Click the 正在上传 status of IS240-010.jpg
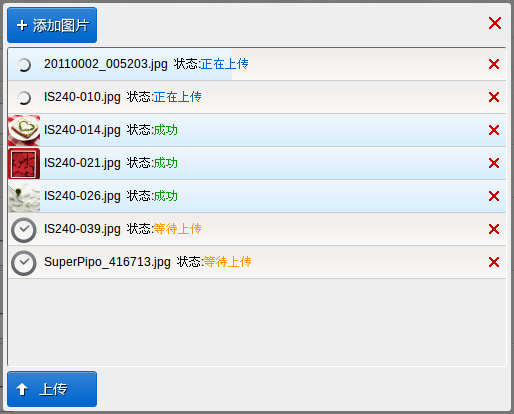This screenshot has height=414, width=514. 177,97
